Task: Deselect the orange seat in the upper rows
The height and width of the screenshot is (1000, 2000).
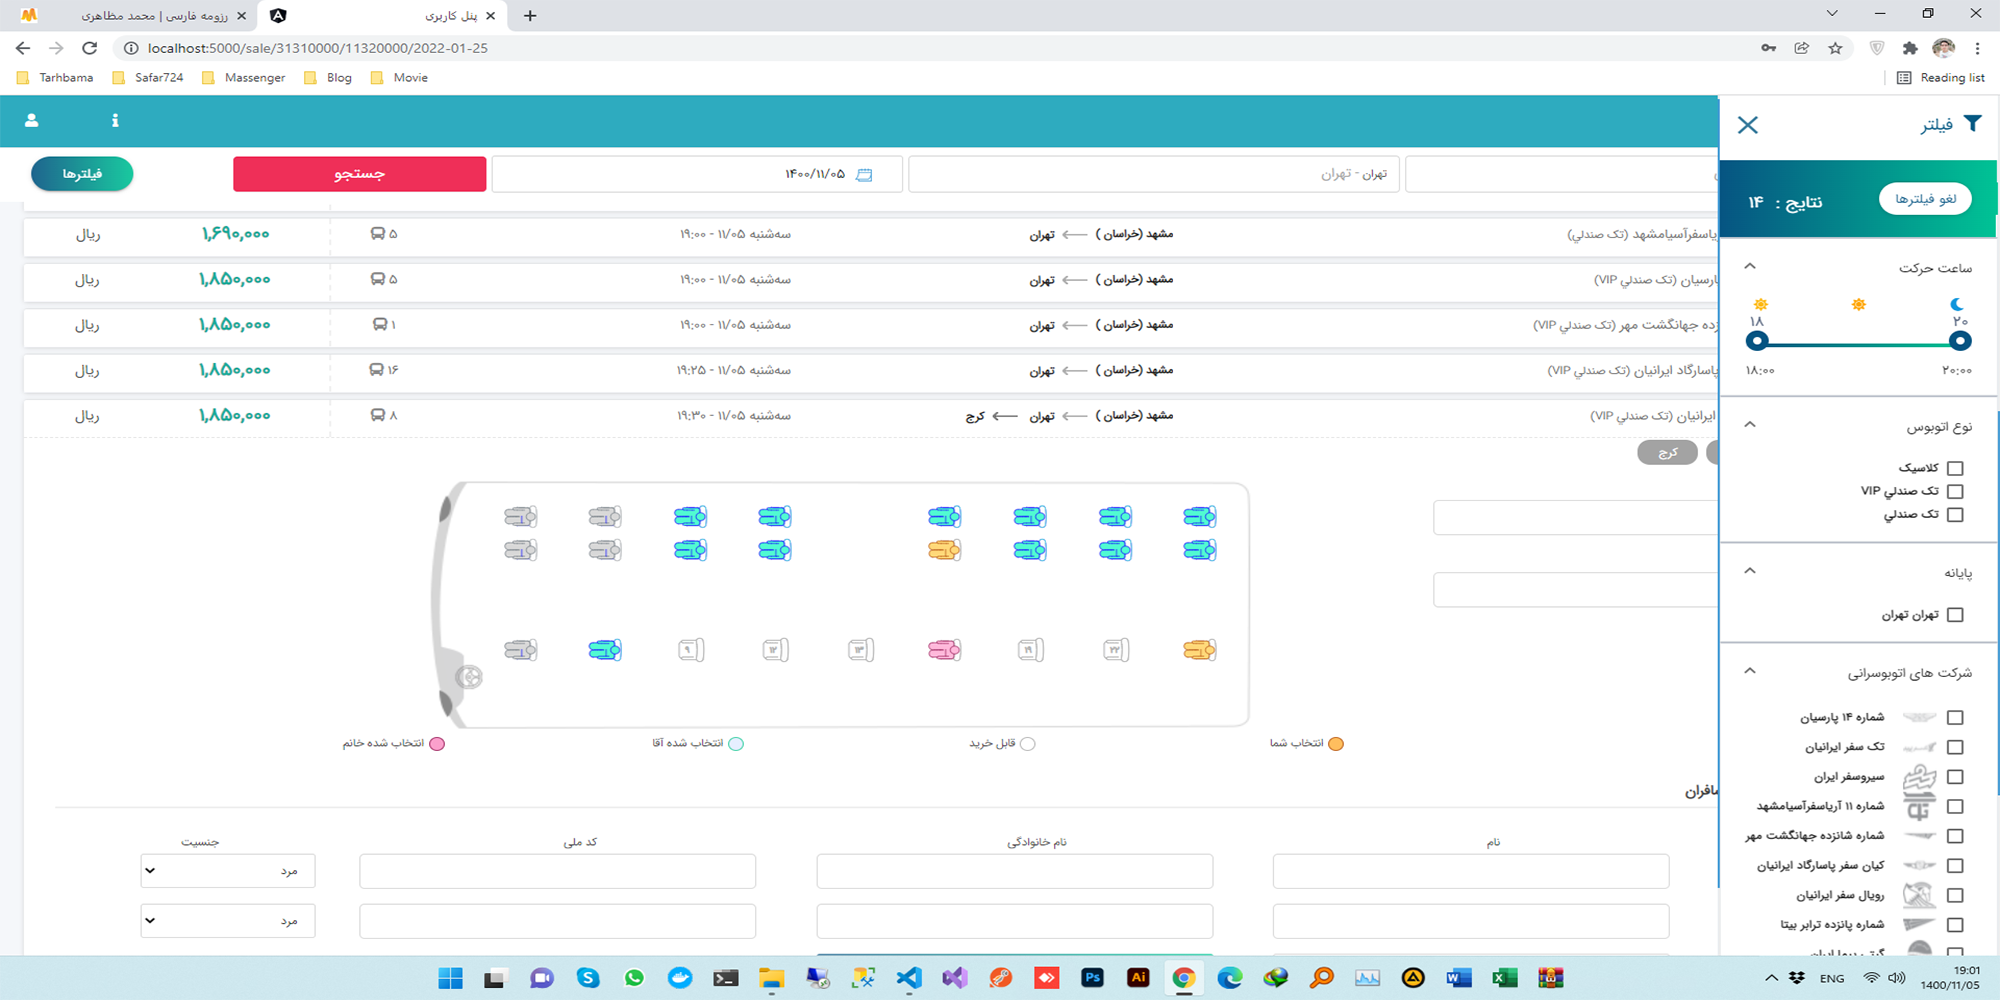Action: coord(945,550)
